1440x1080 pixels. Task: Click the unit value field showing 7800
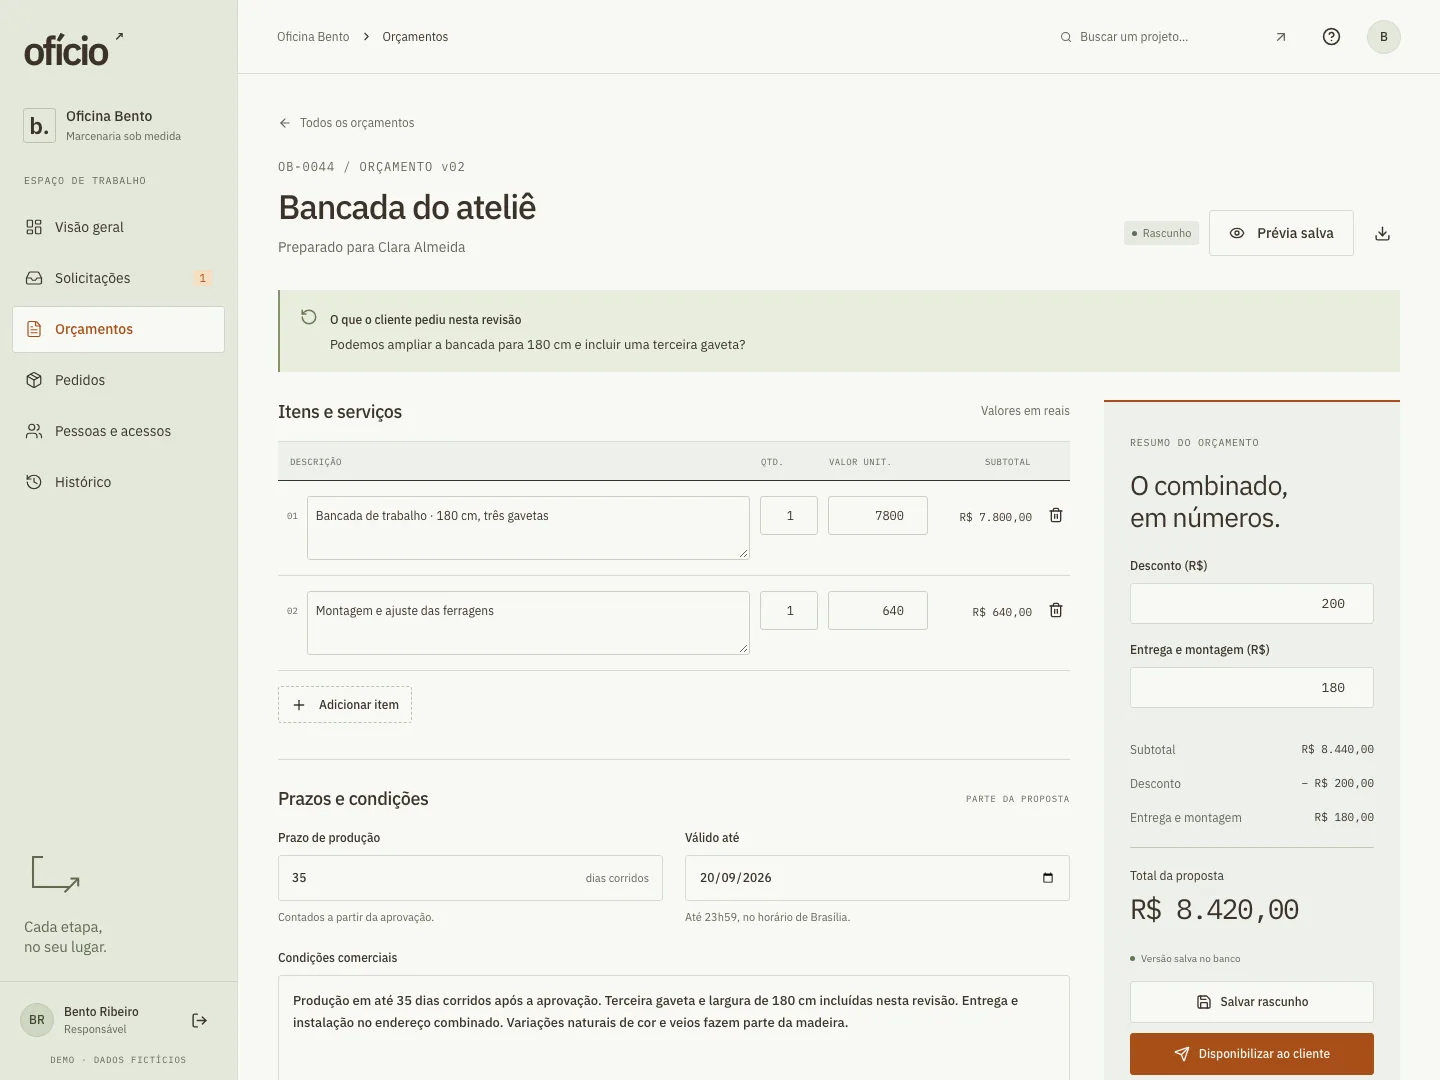point(878,516)
